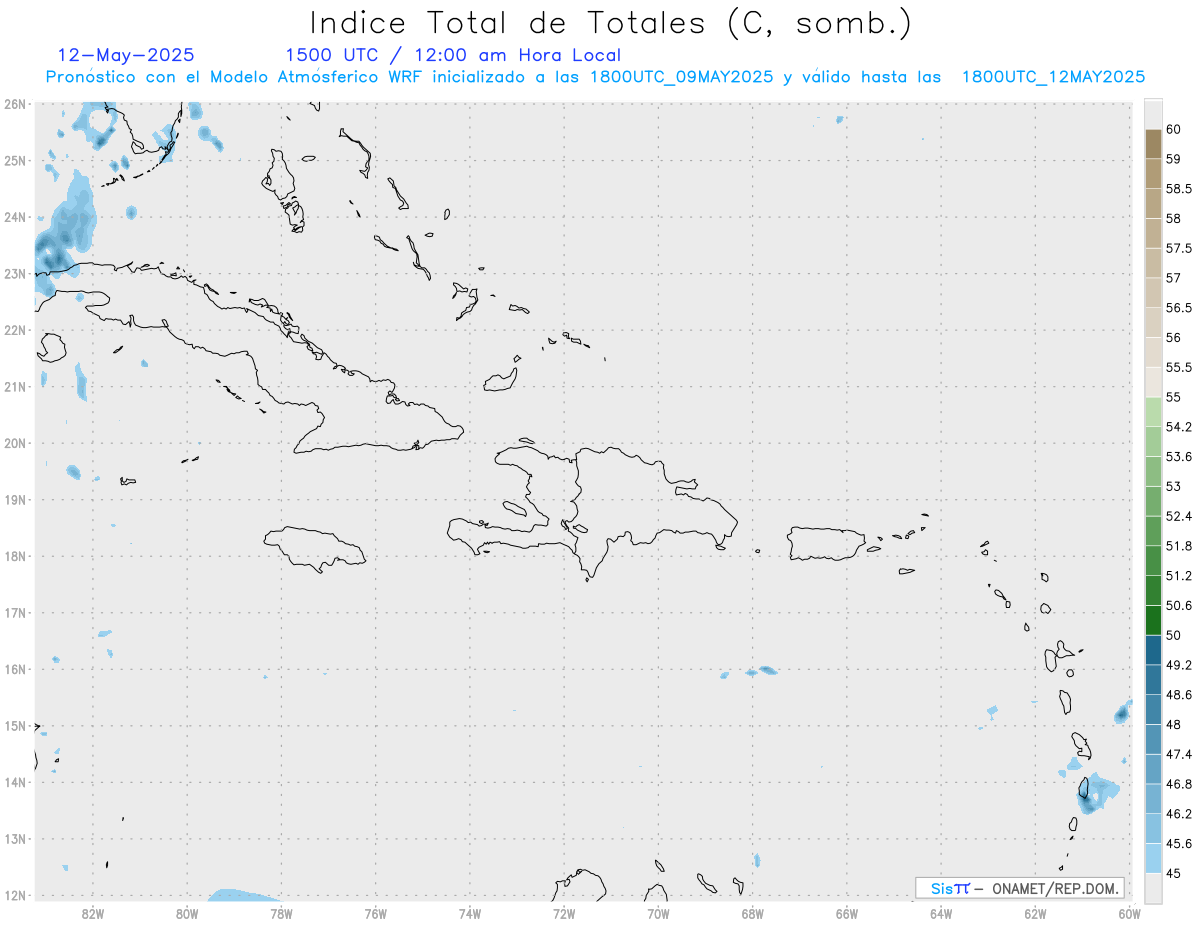Click the 70W longitude axis label
This screenshot has width=1200, height=927.
click(658, 913)
